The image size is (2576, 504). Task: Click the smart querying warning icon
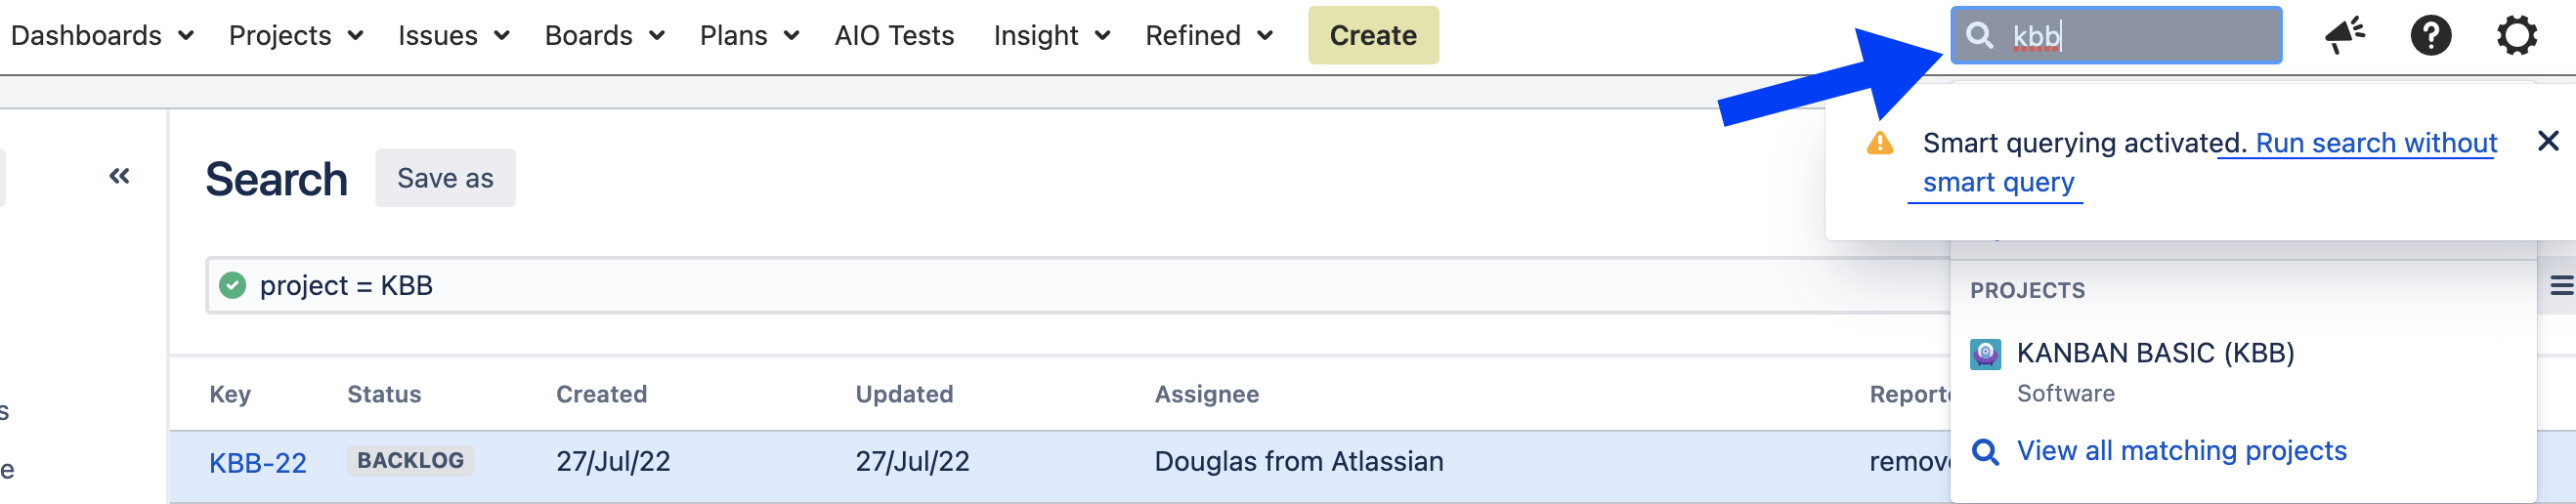click(x=1880, y=144)
